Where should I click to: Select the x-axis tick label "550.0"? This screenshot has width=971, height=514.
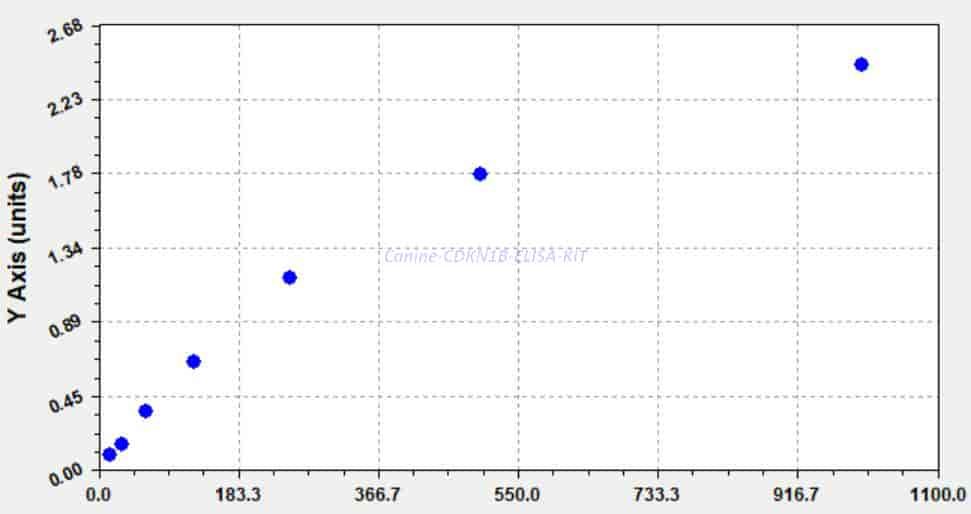click(518, 495)
